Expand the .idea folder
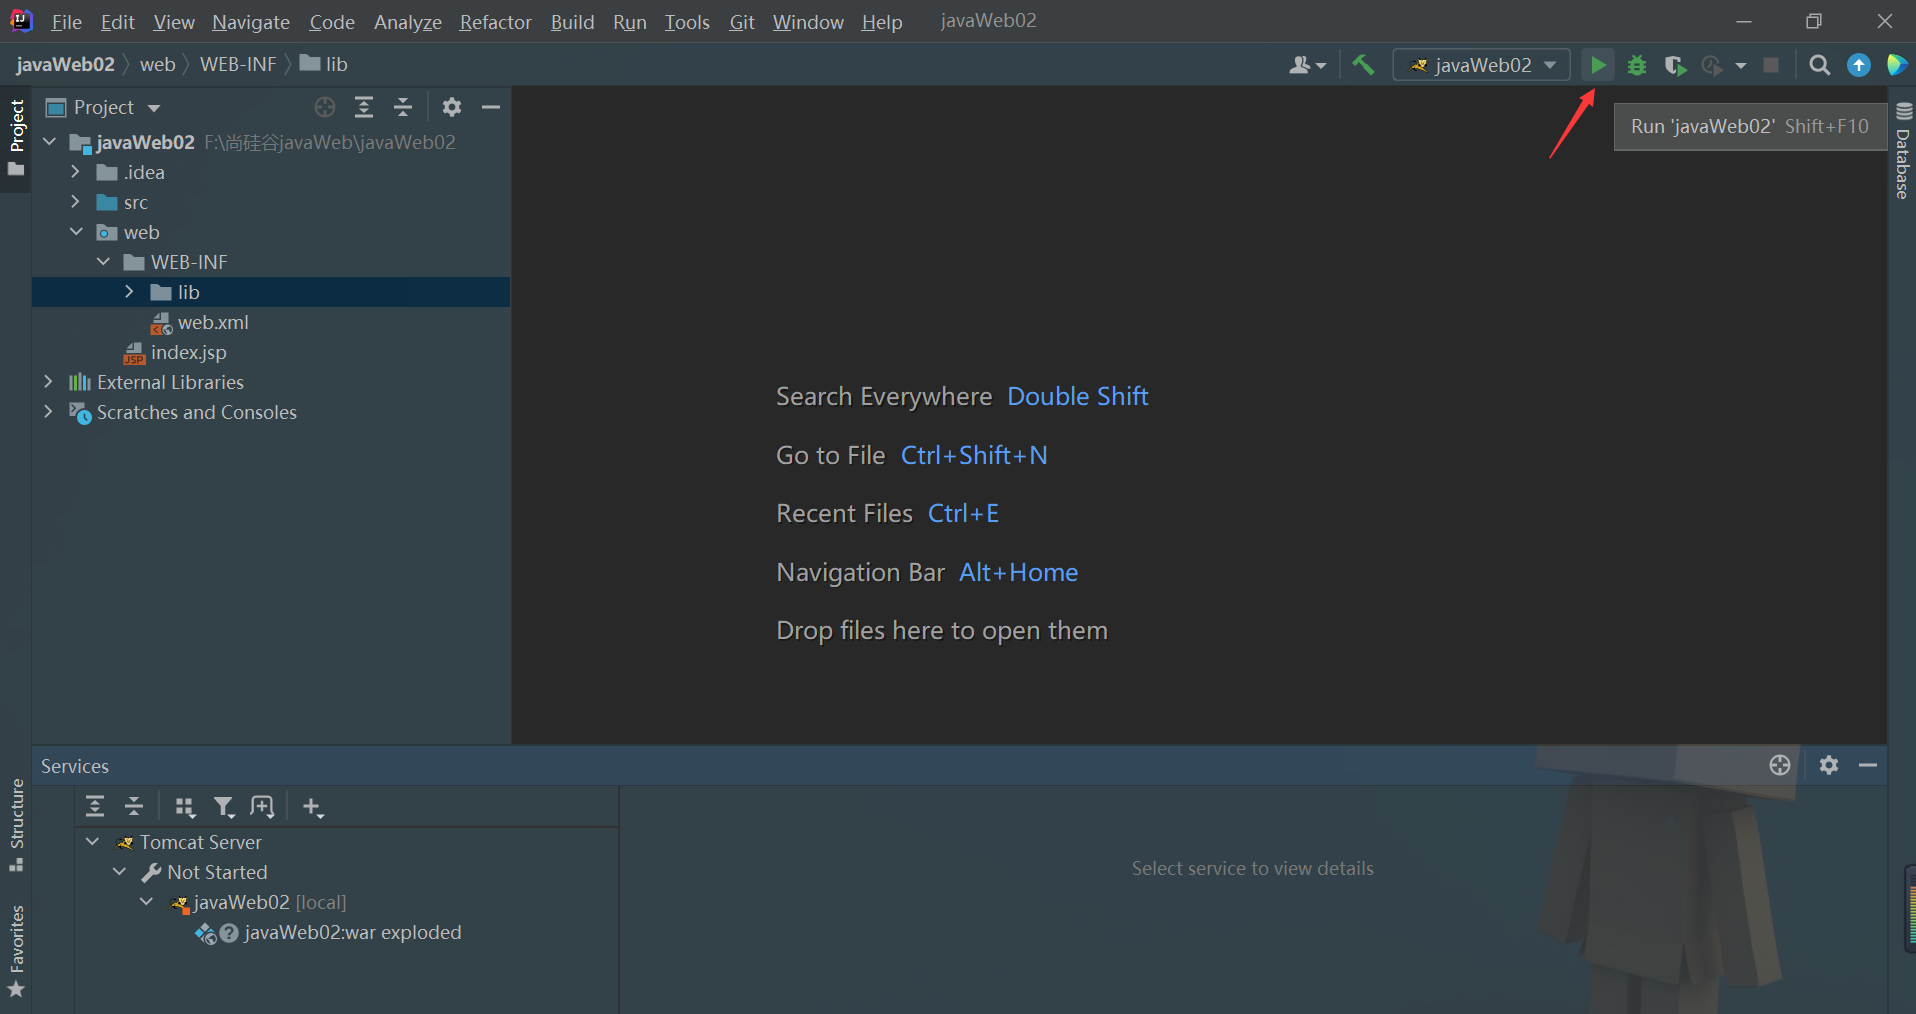 [75, 172]
